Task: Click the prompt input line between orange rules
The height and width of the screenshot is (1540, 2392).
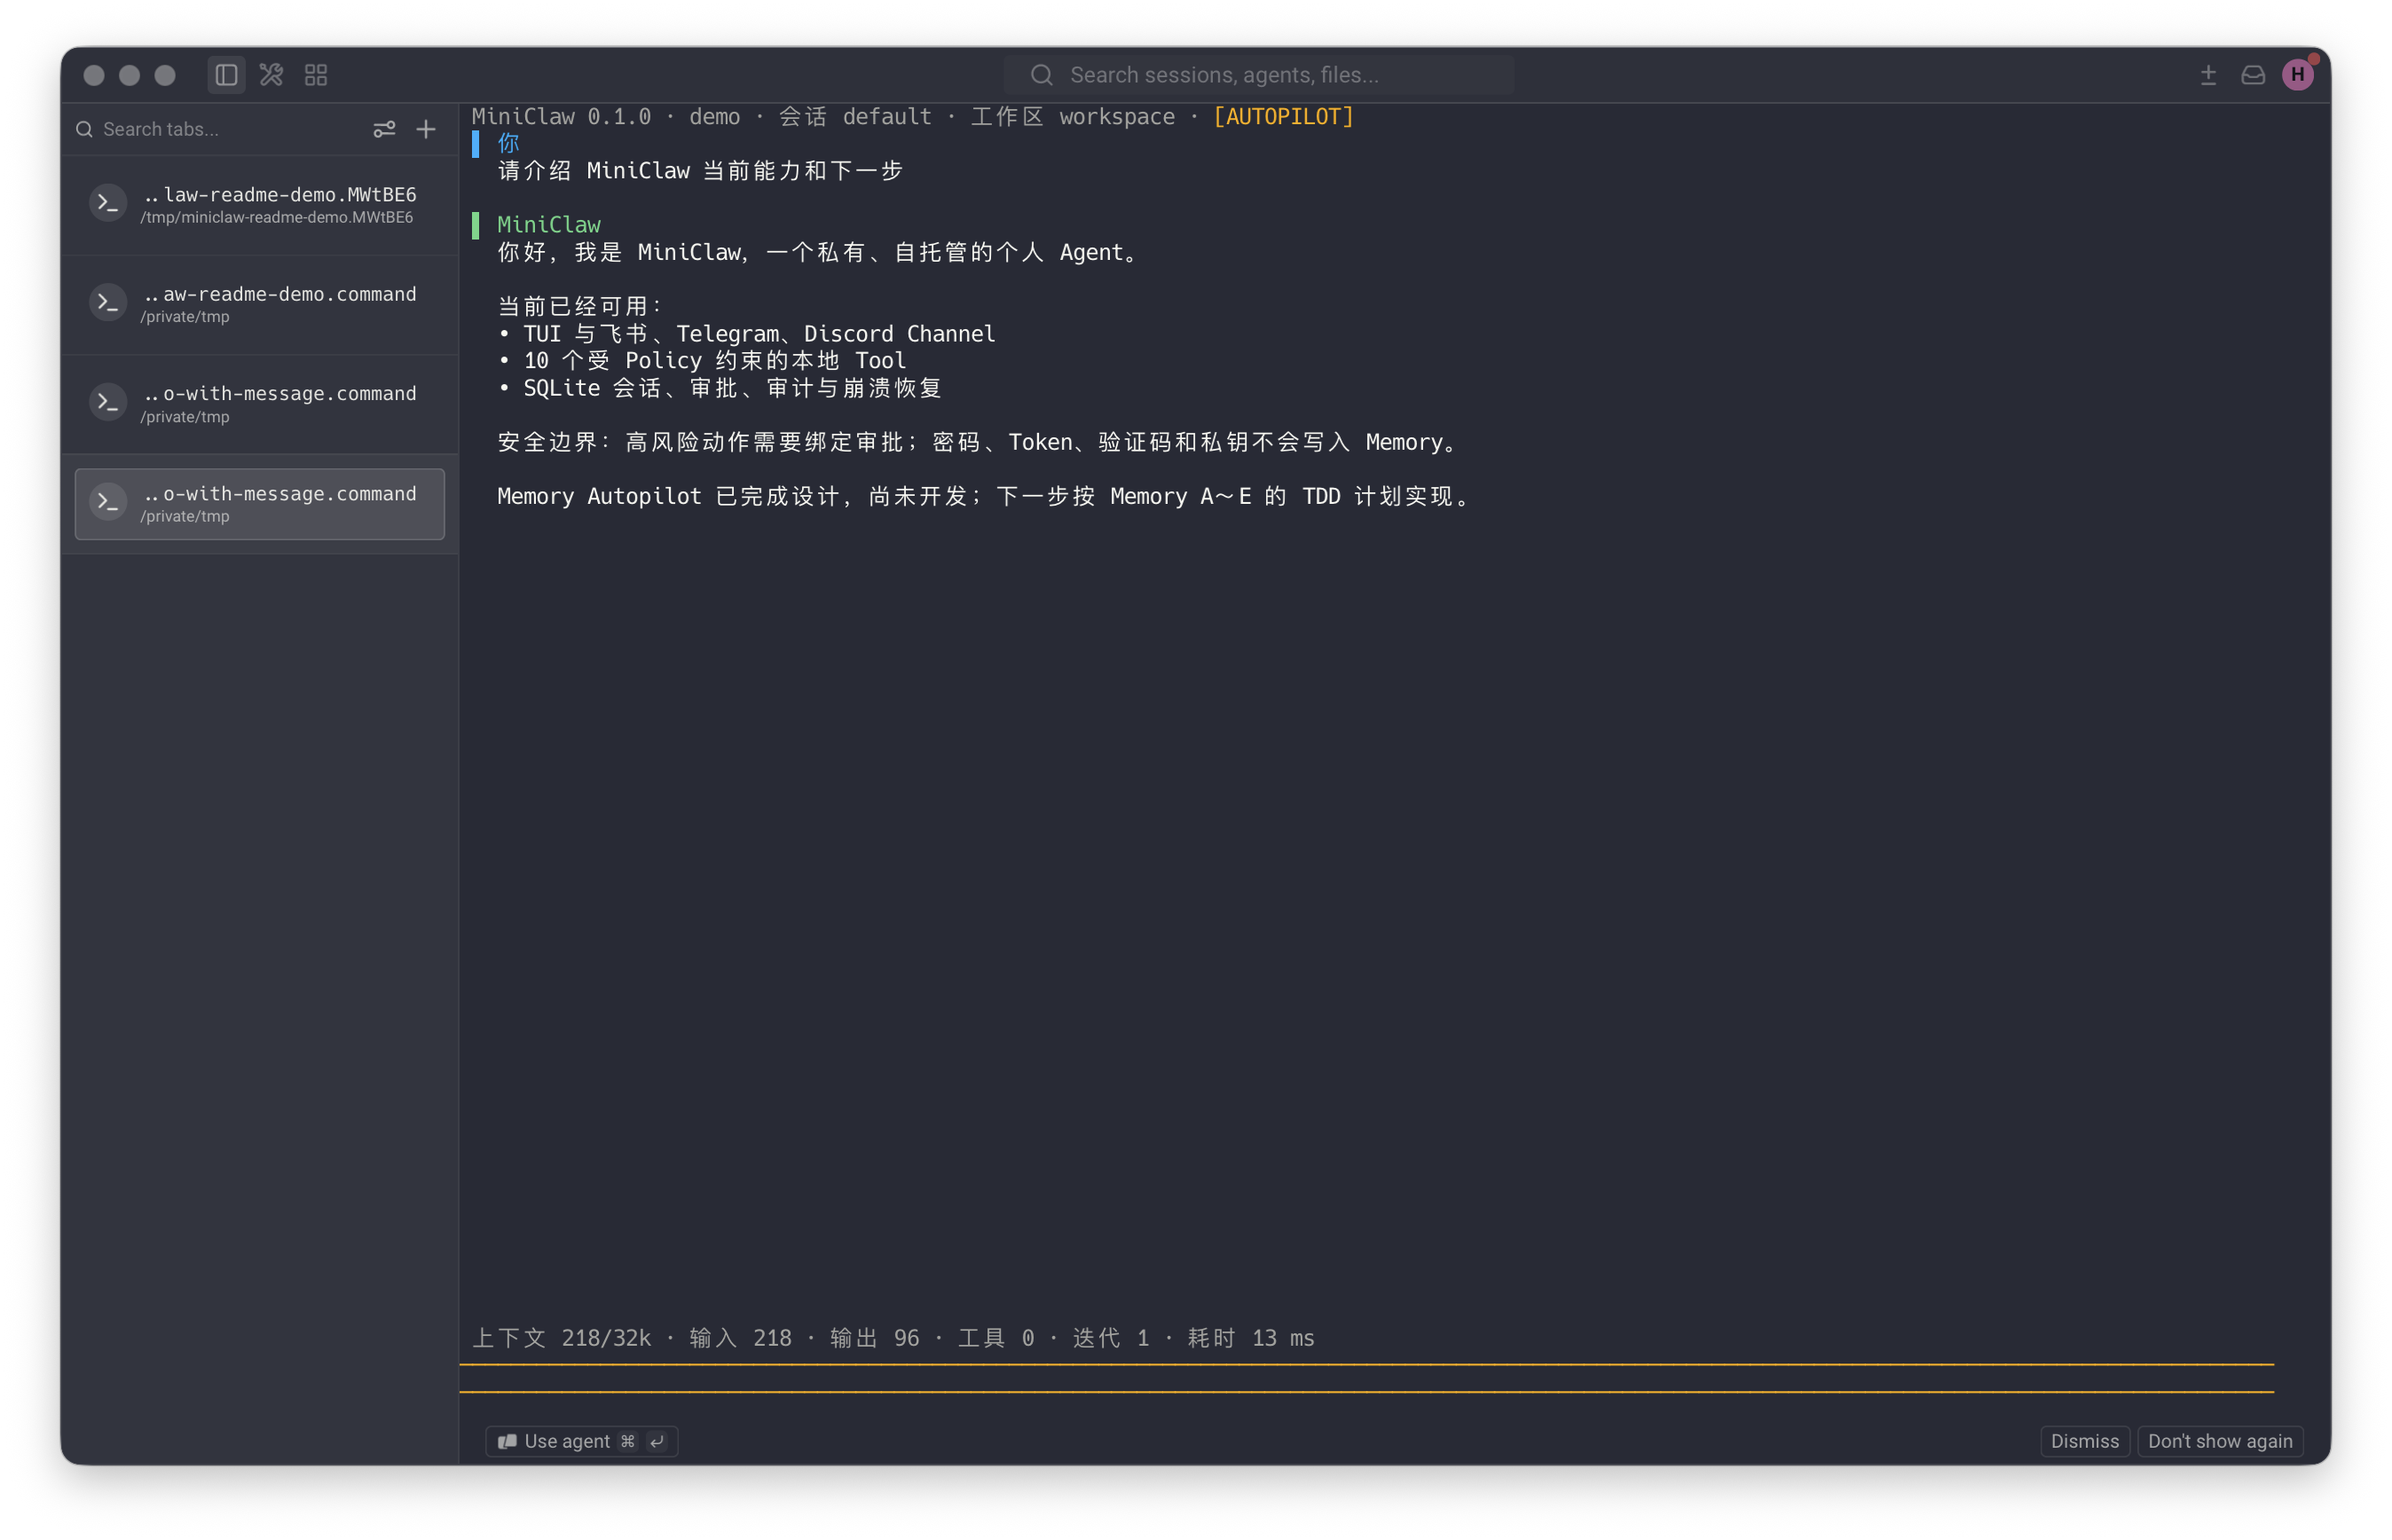Action: (1366, 1378)
